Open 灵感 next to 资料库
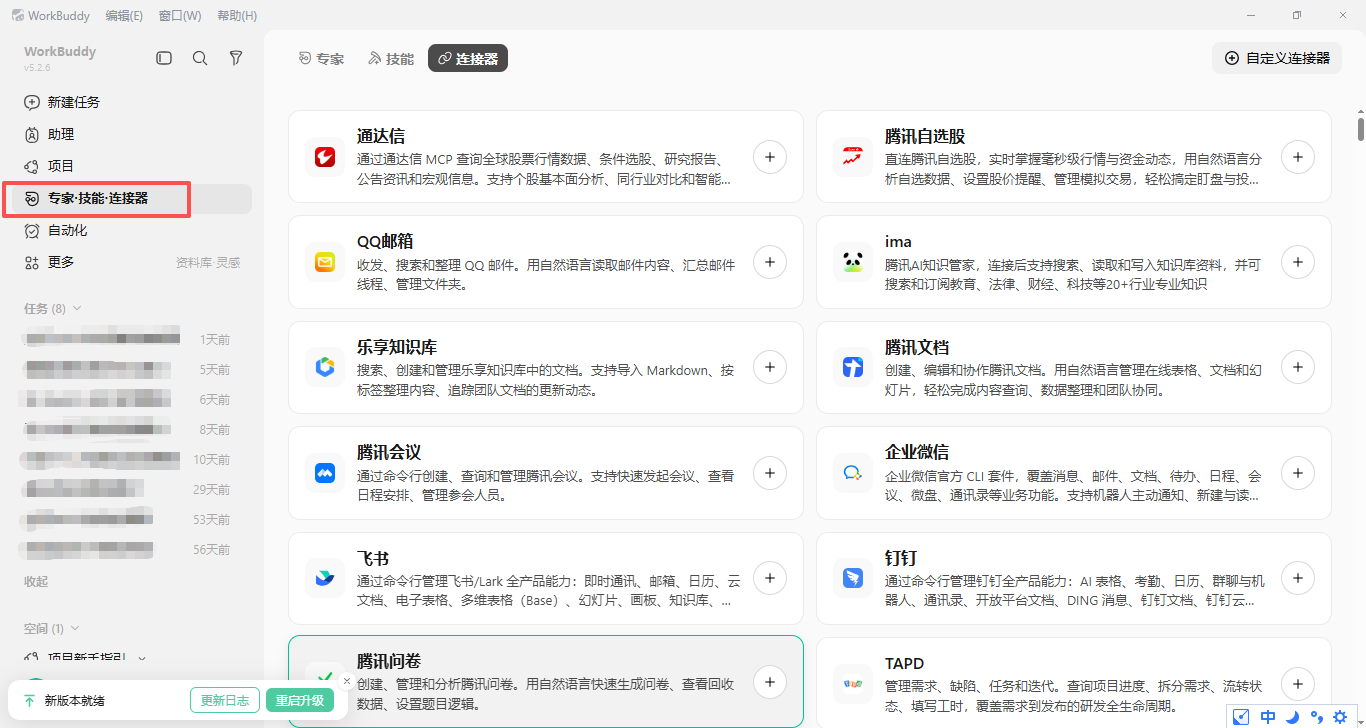This screenshot has height=728, width=1366. click(x=228, y=262)
